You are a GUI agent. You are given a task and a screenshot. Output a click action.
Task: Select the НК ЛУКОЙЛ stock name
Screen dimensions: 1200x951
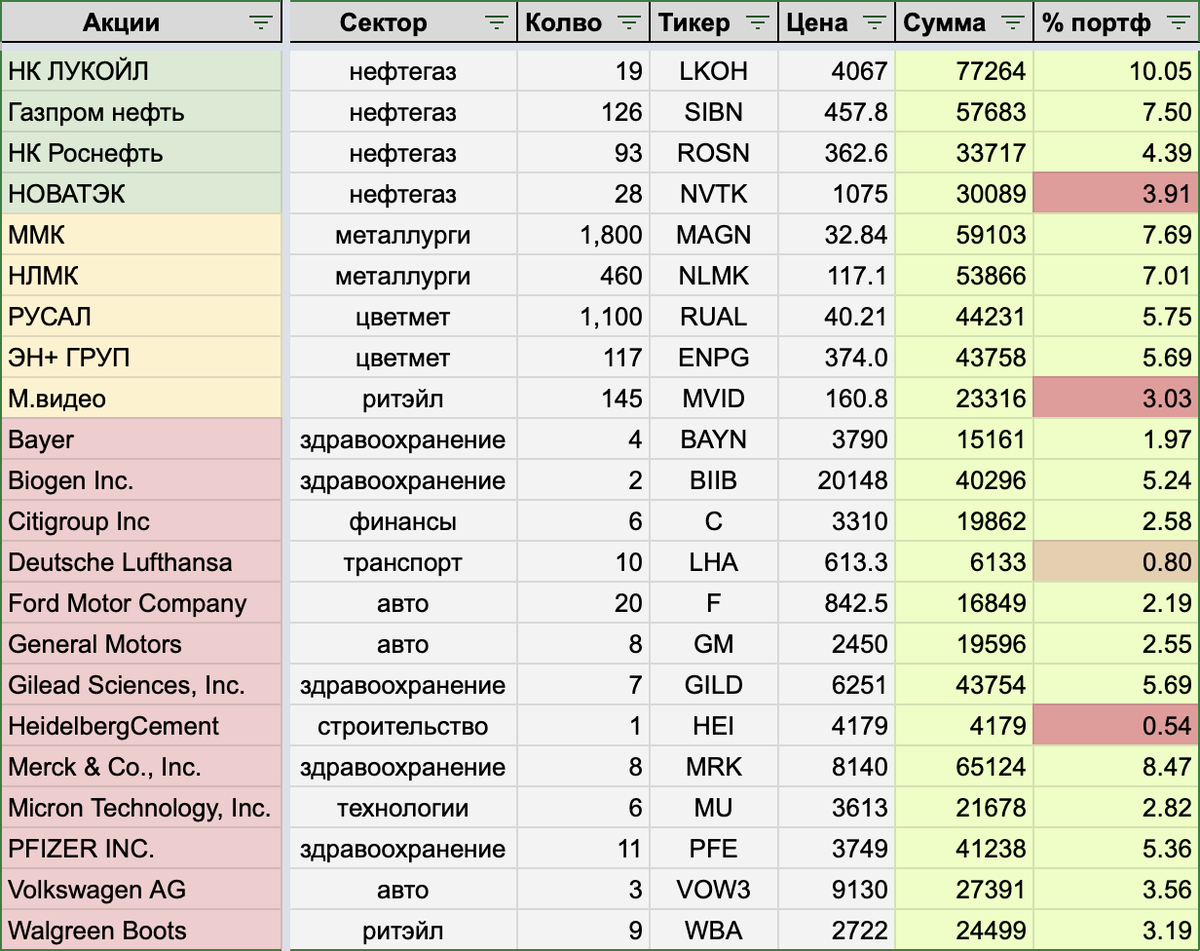point(140,70)
